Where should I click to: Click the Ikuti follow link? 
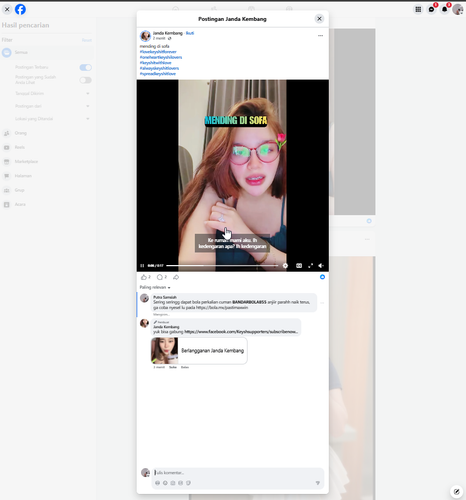190,33
